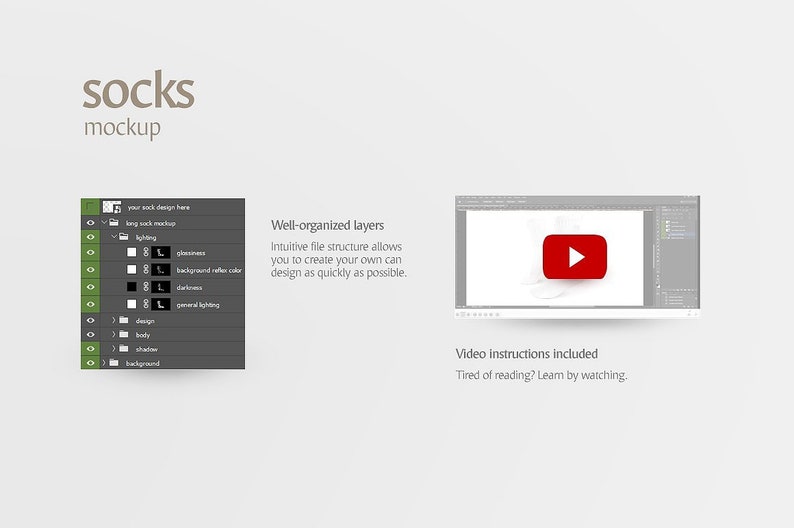Click the shadow group folder icon
Image resolution: width=794 pixels, height=528 pixels.
(124, 348)
